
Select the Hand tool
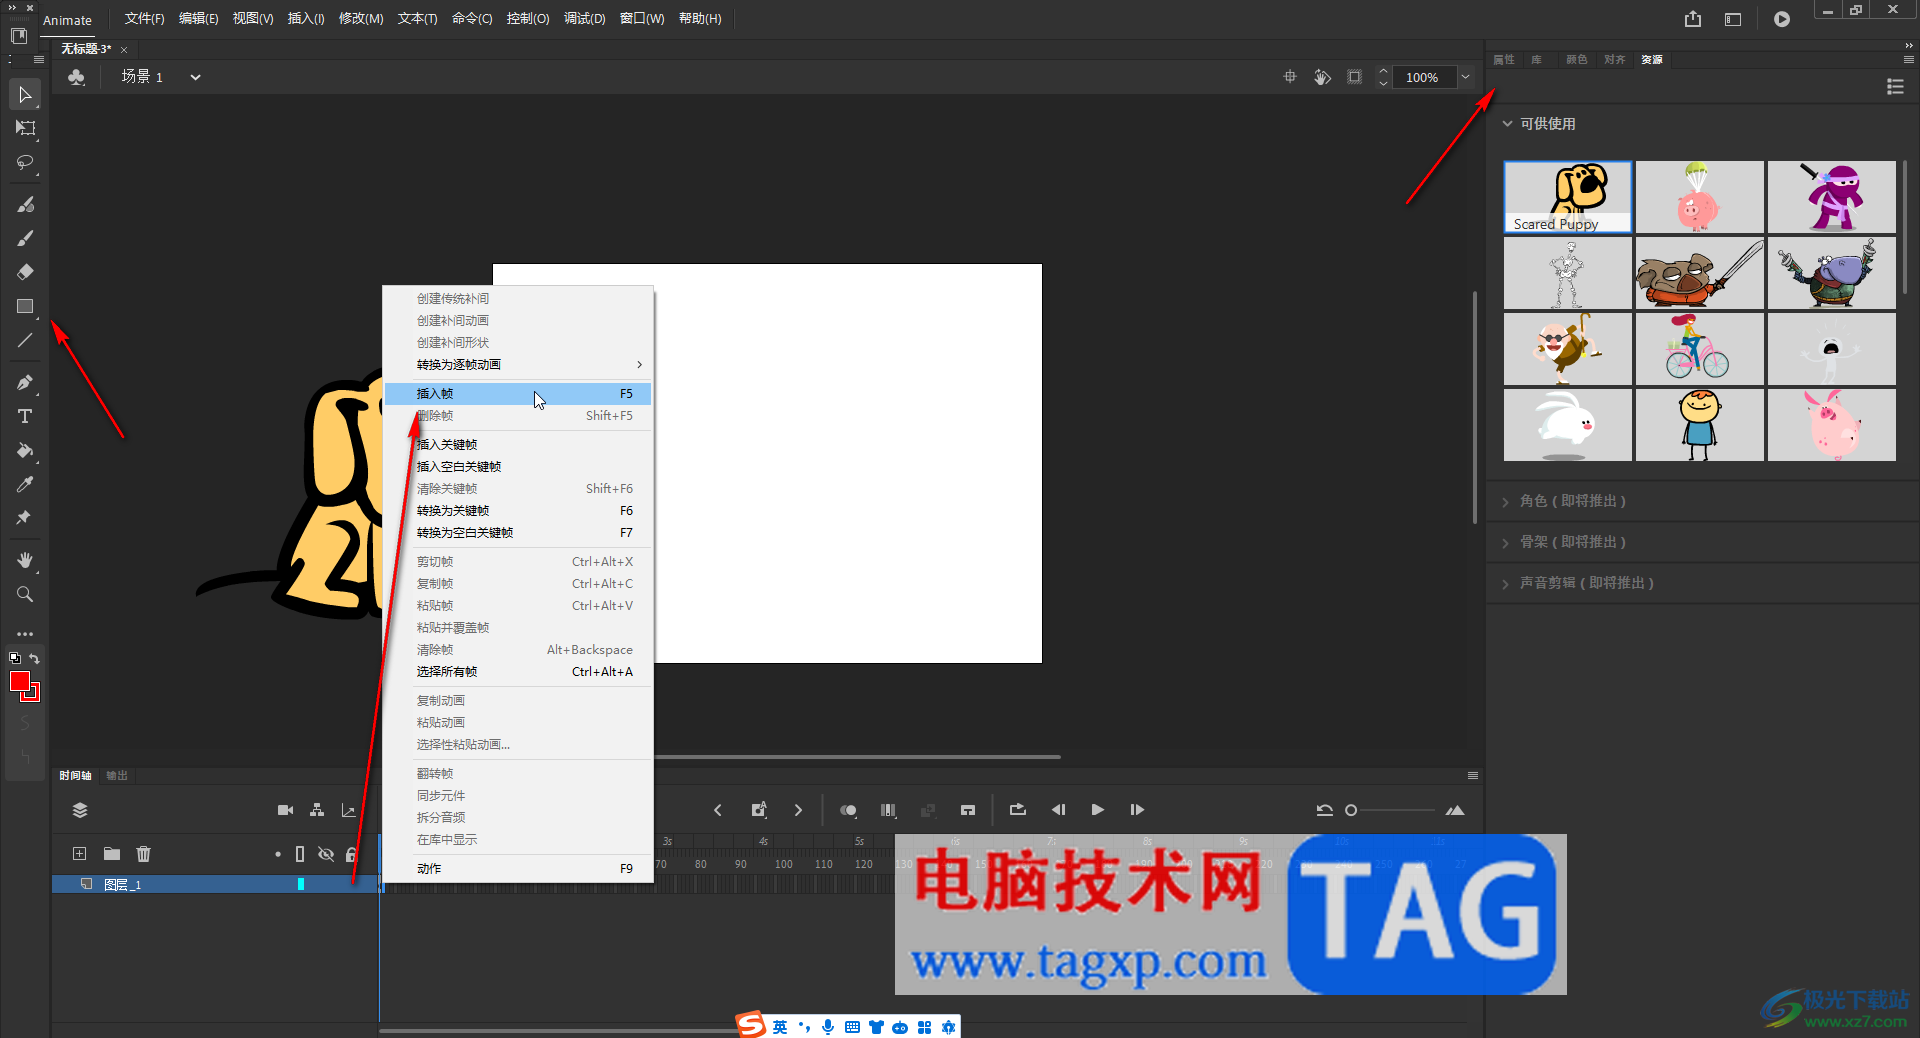(25, 560)
